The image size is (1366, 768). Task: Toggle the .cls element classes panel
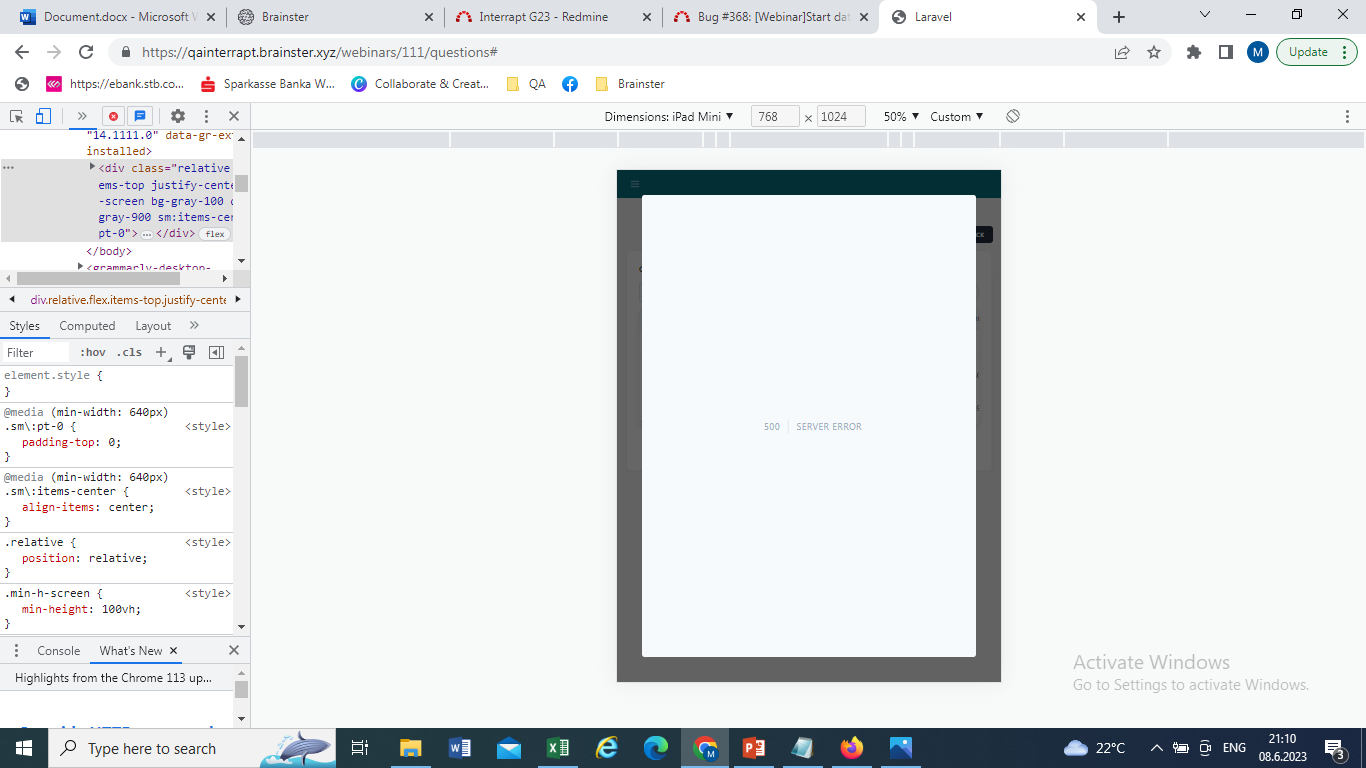[129, 352]
